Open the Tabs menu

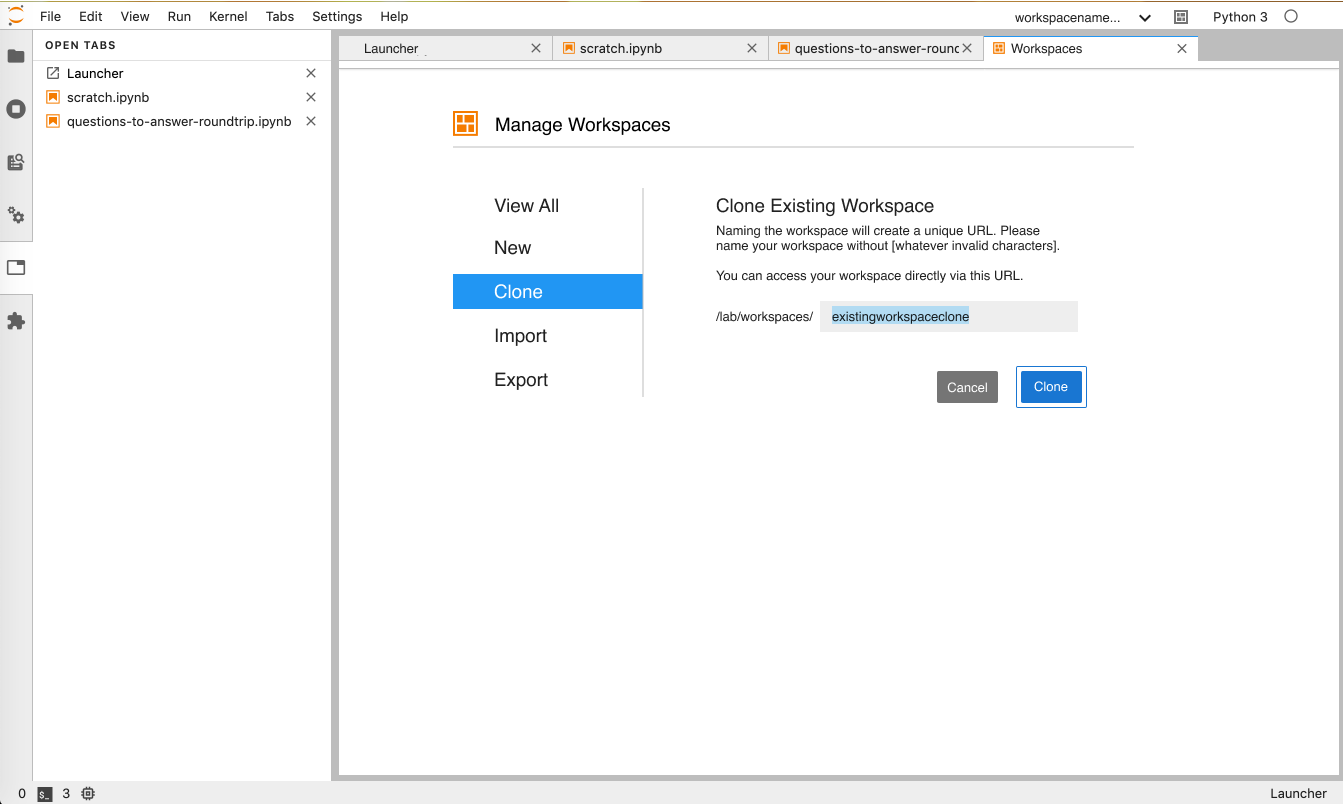click(x=280, y=16)
